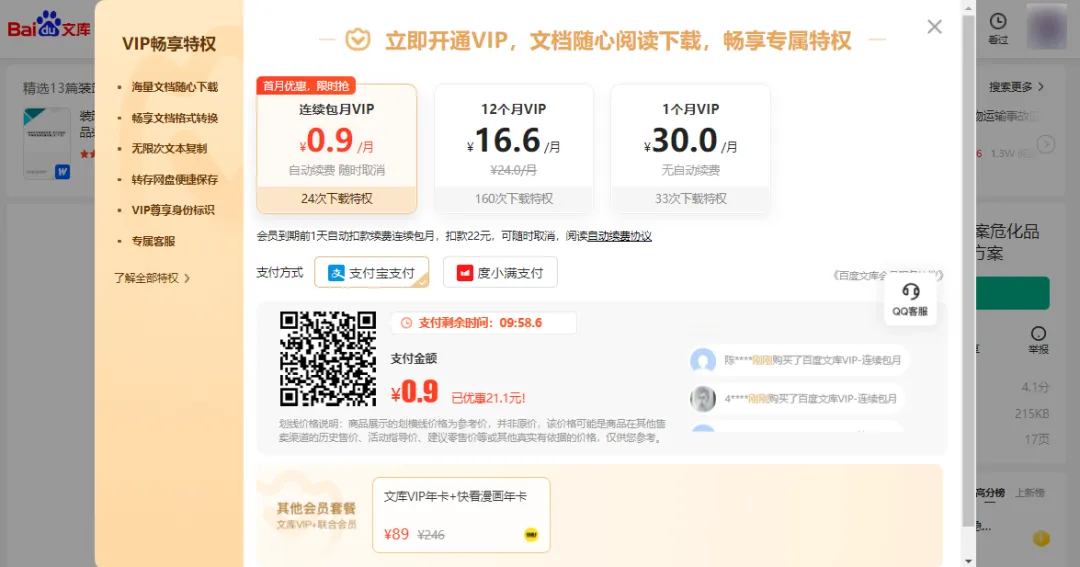The image size is (1080, 567).
Task: Click the circular next arrow in background
Action: [1046, 145]
